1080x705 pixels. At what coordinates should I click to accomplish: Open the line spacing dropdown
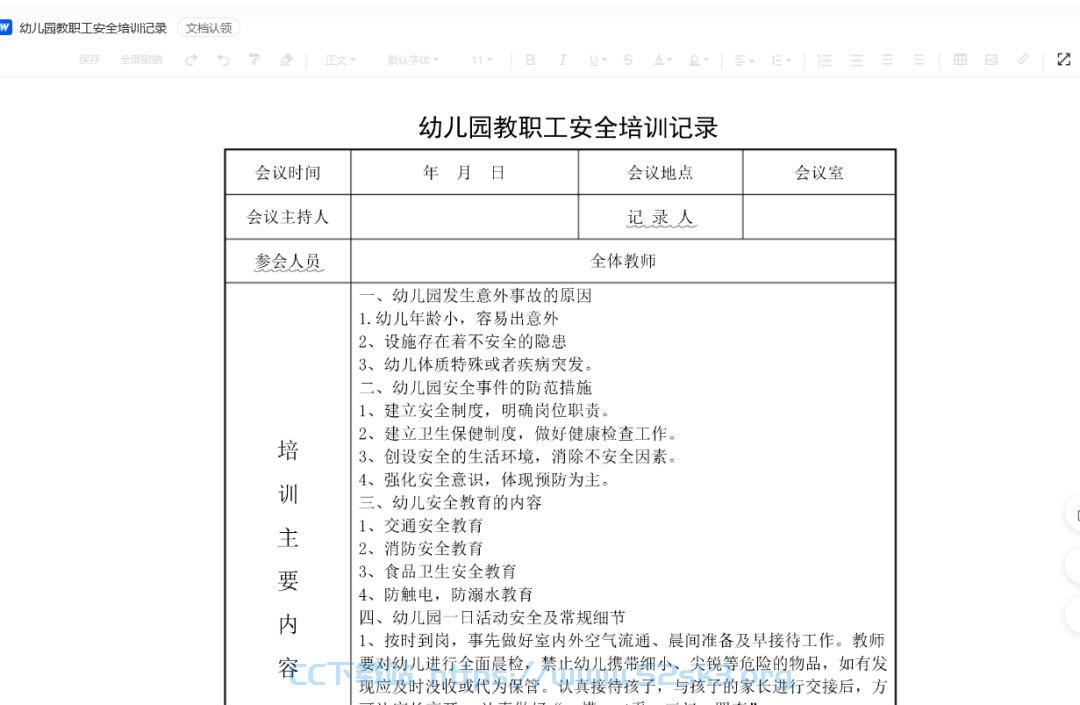[781, 60]
